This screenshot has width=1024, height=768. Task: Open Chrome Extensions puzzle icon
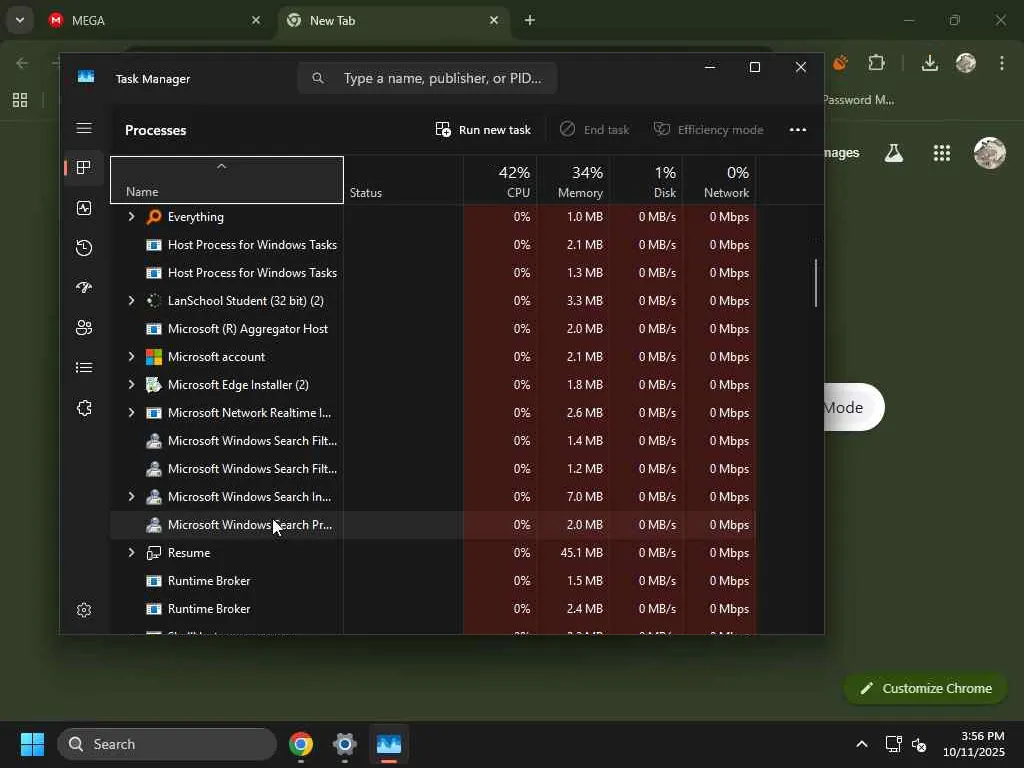tap(876, 63)
